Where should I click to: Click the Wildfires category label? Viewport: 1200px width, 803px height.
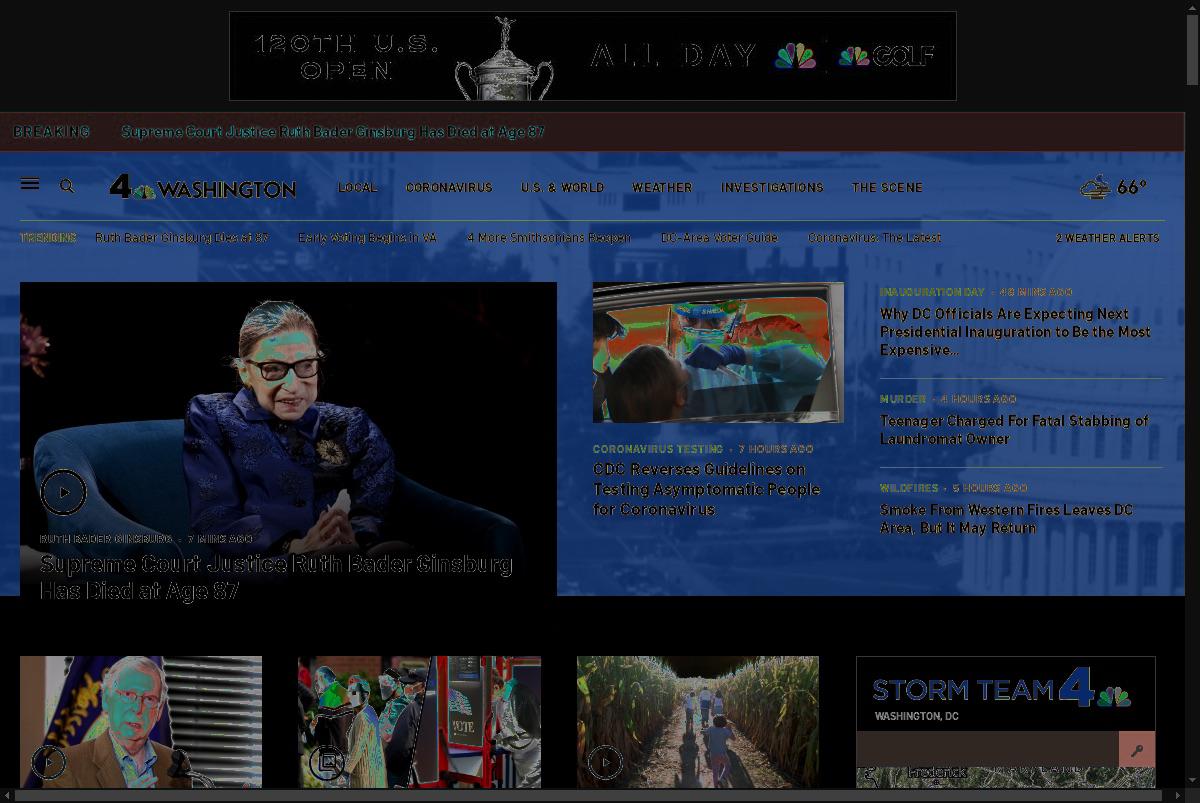pyautogui.click(x=909, y=488)
